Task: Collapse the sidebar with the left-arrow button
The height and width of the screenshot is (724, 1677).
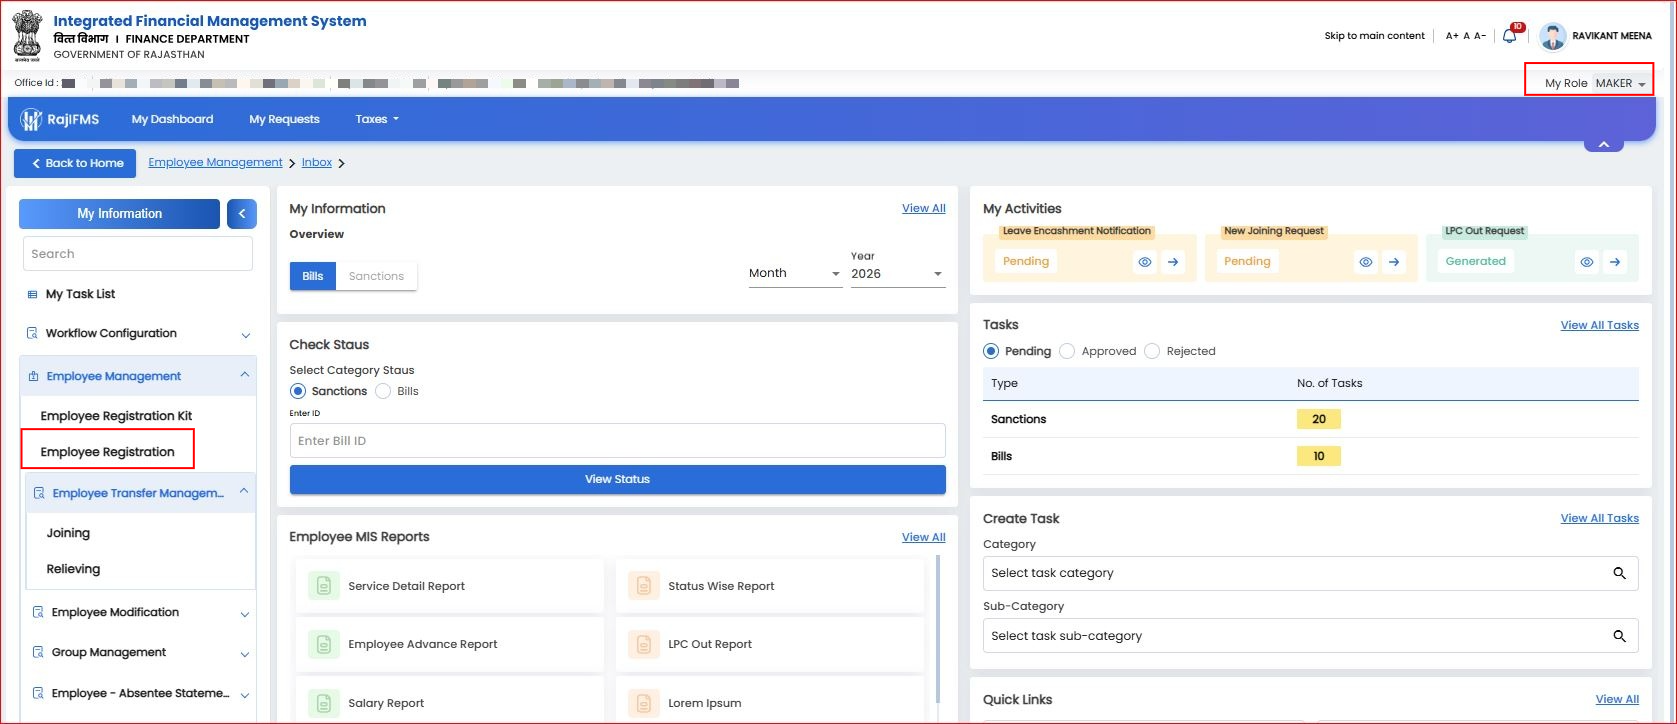Action: (242, 214)
